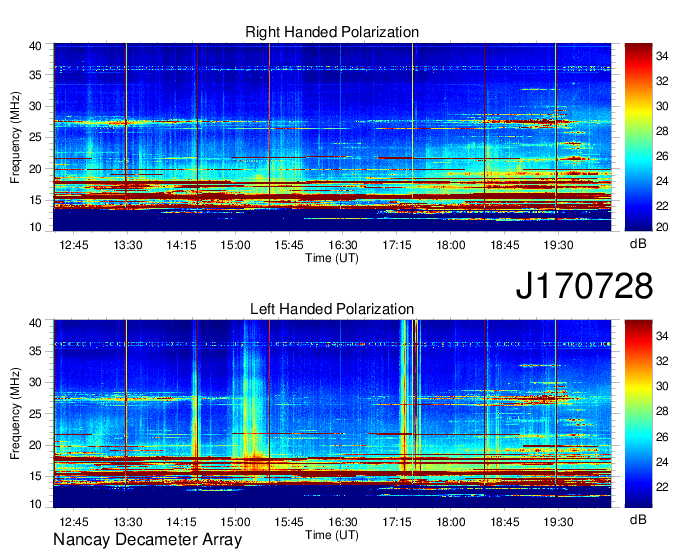Click 34 dB tick on Right Handed colorbar
The width and height of the screenshot is (680, 552).
tap(662, 56)
